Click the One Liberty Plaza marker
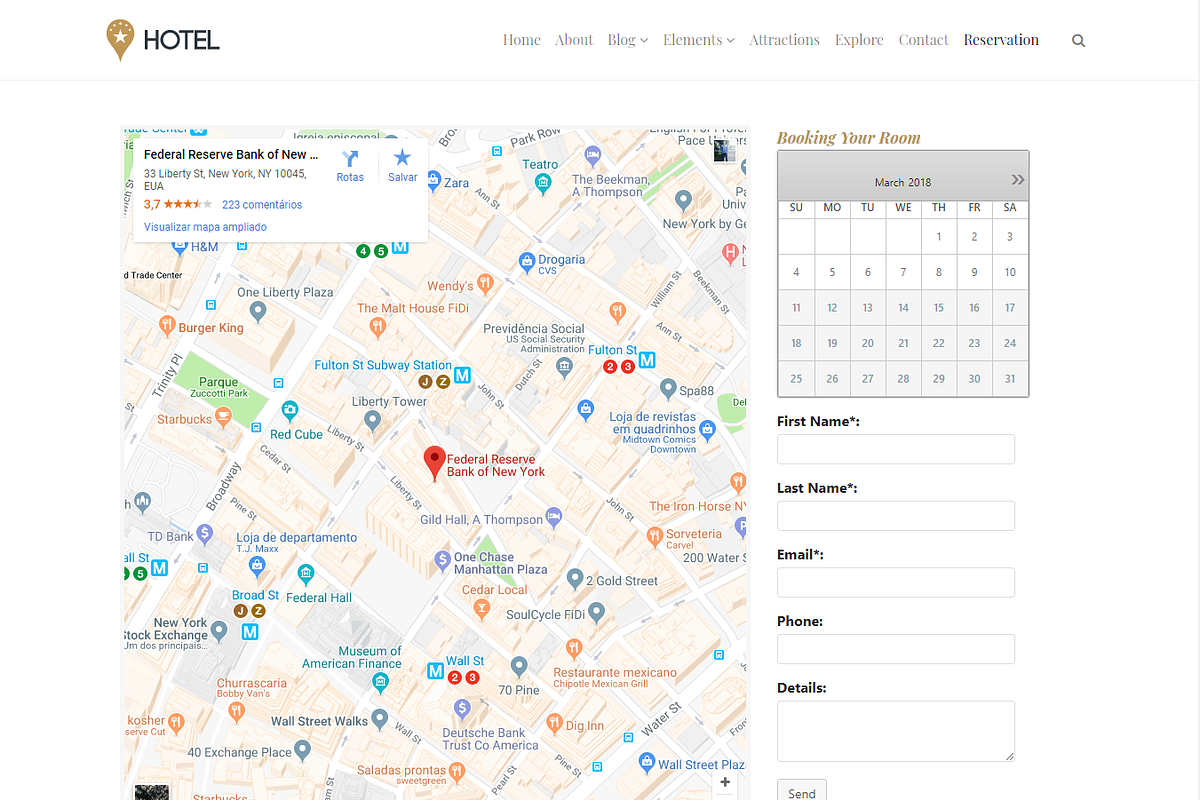The image size is (1200, 800). pyautogui.click(x=258, y=312)
